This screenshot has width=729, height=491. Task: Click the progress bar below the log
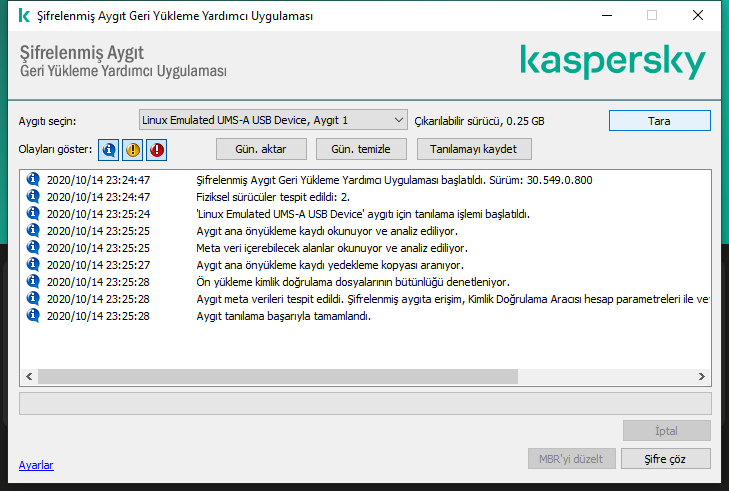click(365, 403)
